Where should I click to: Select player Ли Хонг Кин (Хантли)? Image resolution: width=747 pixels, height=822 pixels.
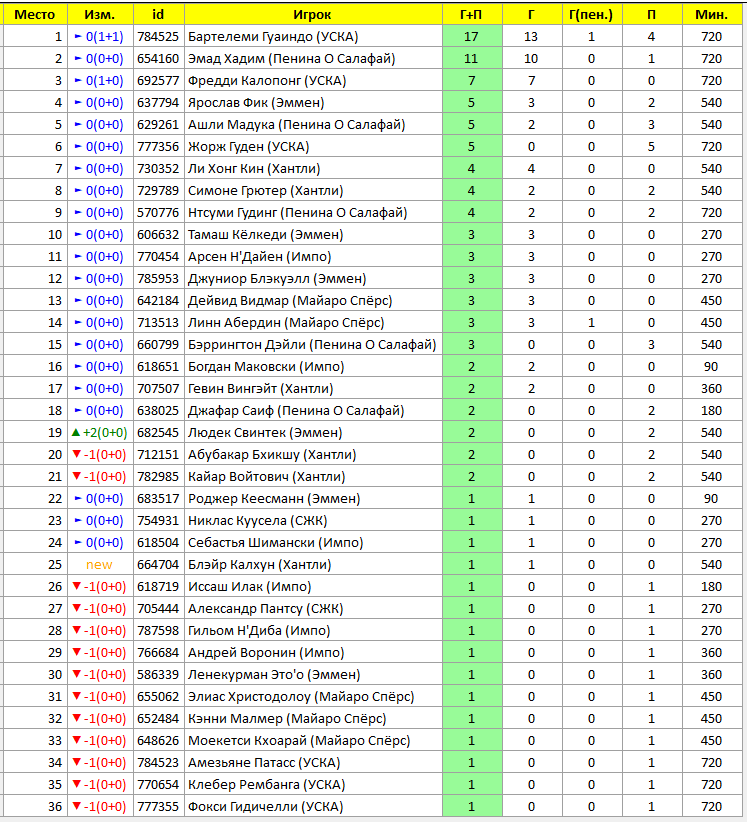[x=254, y=169]
